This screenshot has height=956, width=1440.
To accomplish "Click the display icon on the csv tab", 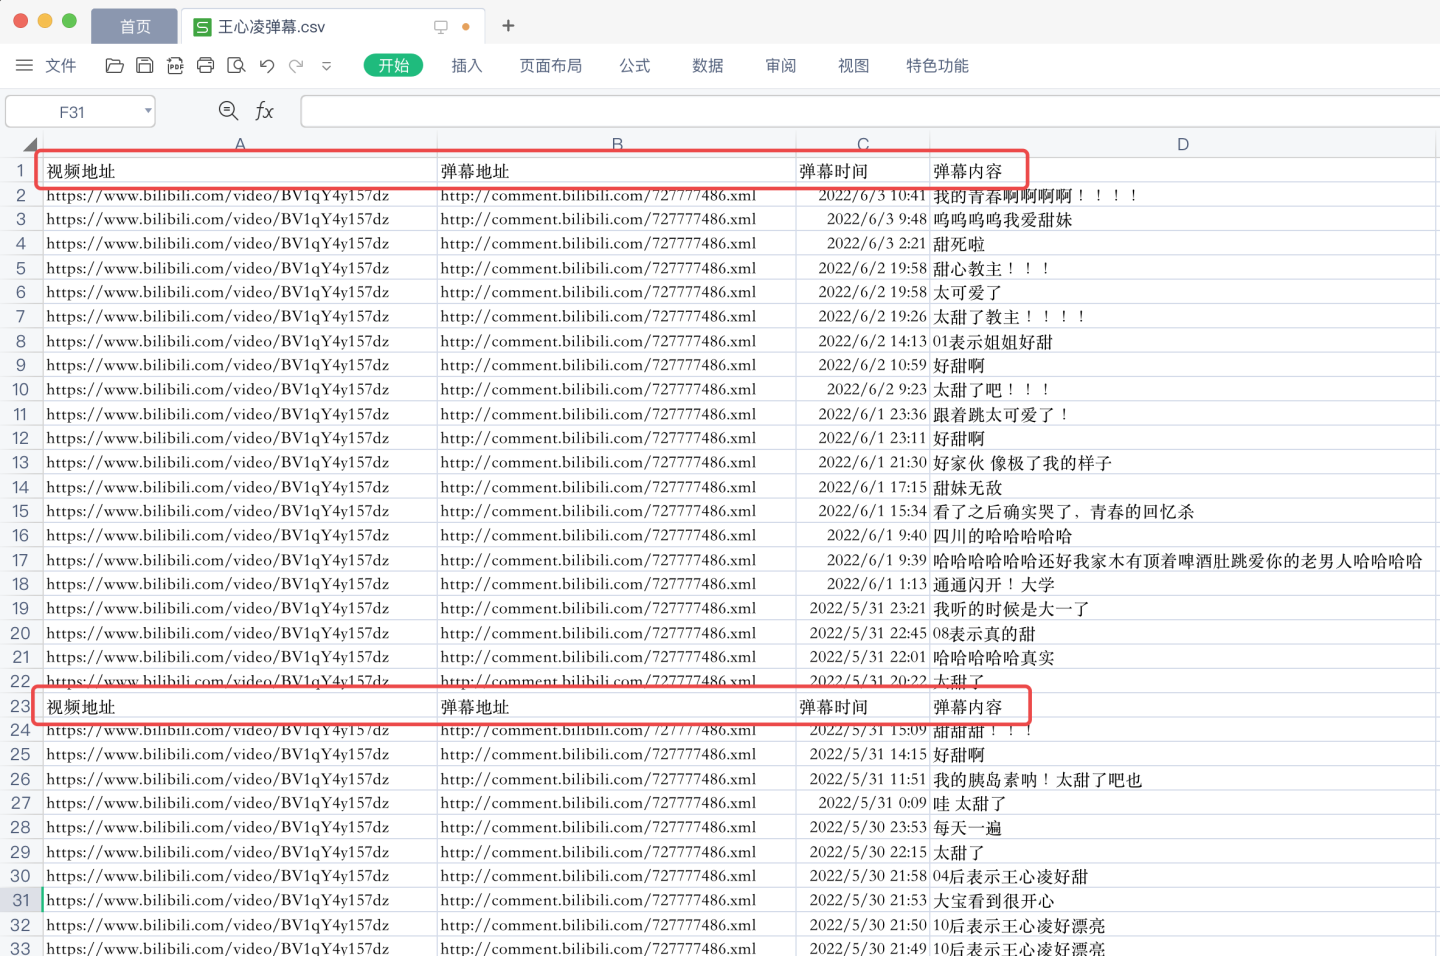I will (x=441, y=27).
